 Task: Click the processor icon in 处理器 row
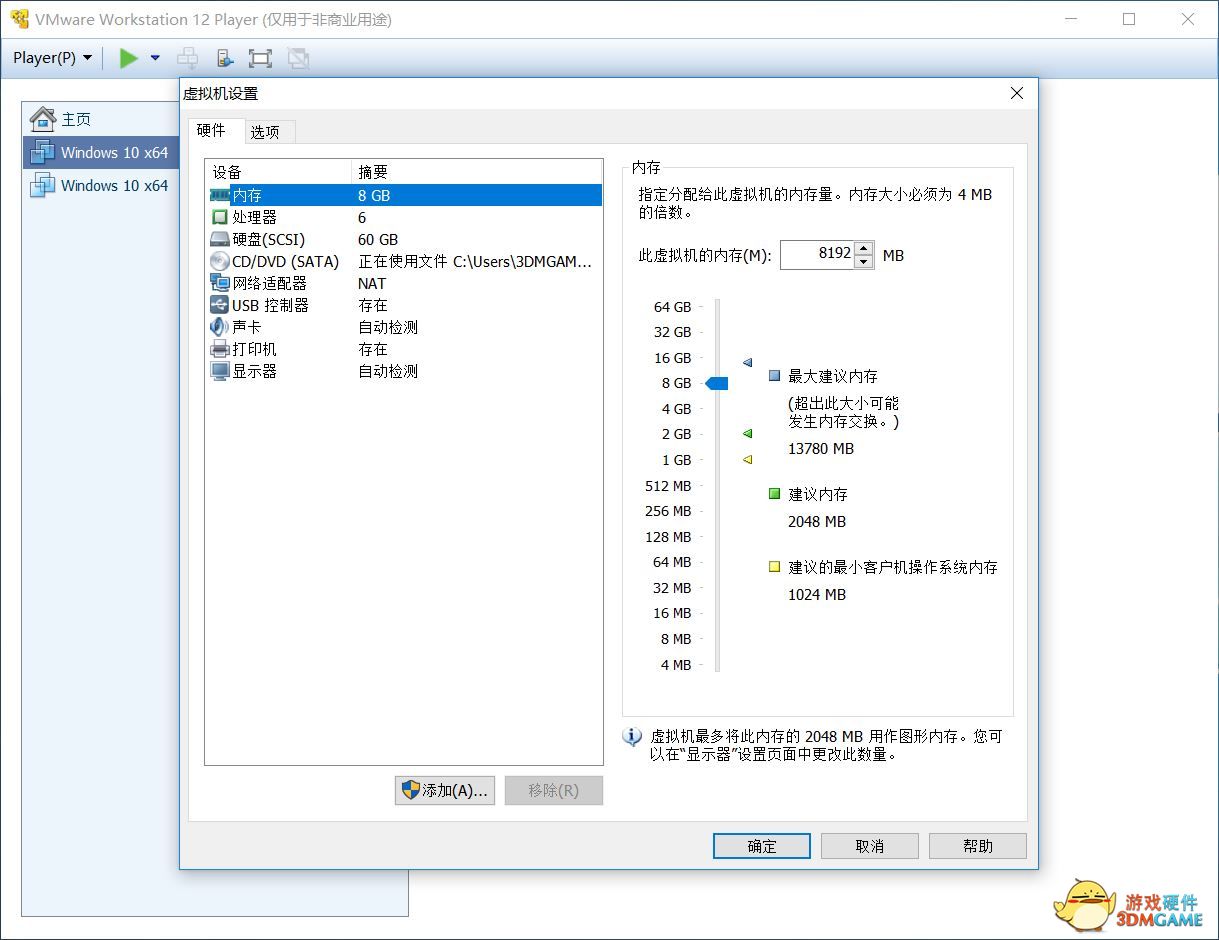pos(220,217)
